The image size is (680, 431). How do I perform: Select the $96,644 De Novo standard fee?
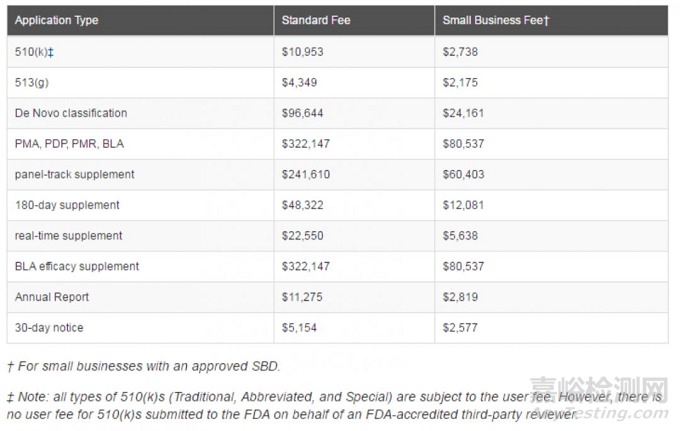pyautogui.click(x=303, y=113)
